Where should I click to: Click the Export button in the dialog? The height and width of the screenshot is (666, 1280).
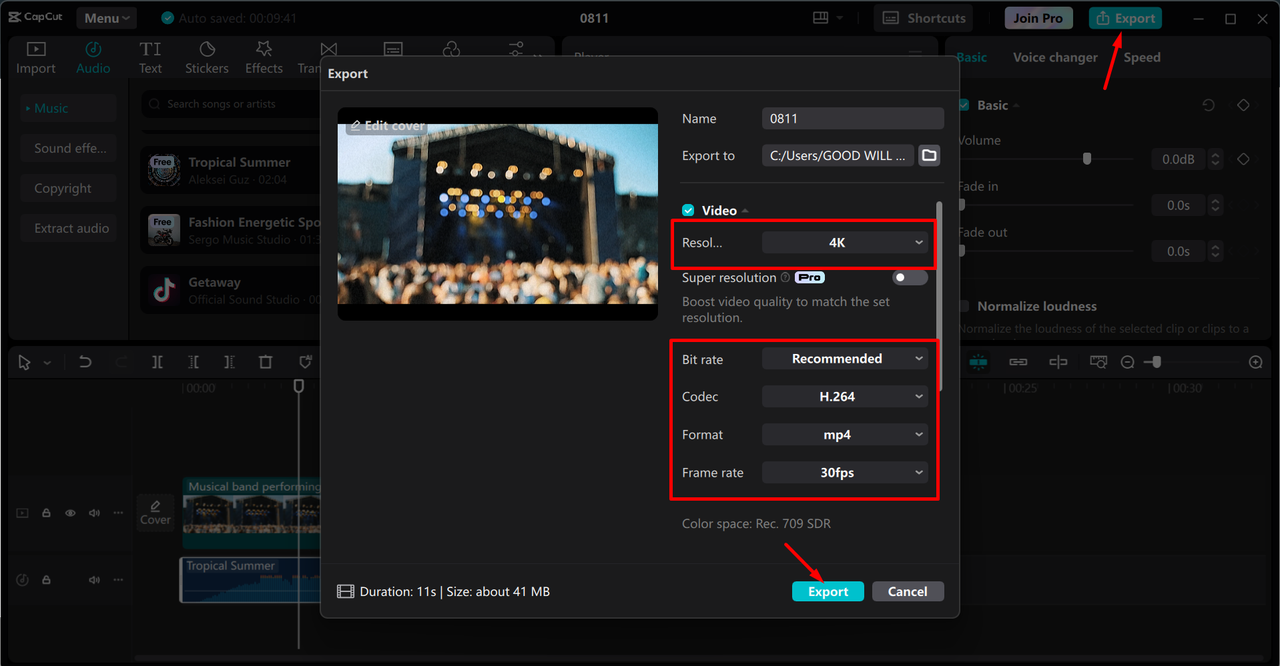point(828,591)
